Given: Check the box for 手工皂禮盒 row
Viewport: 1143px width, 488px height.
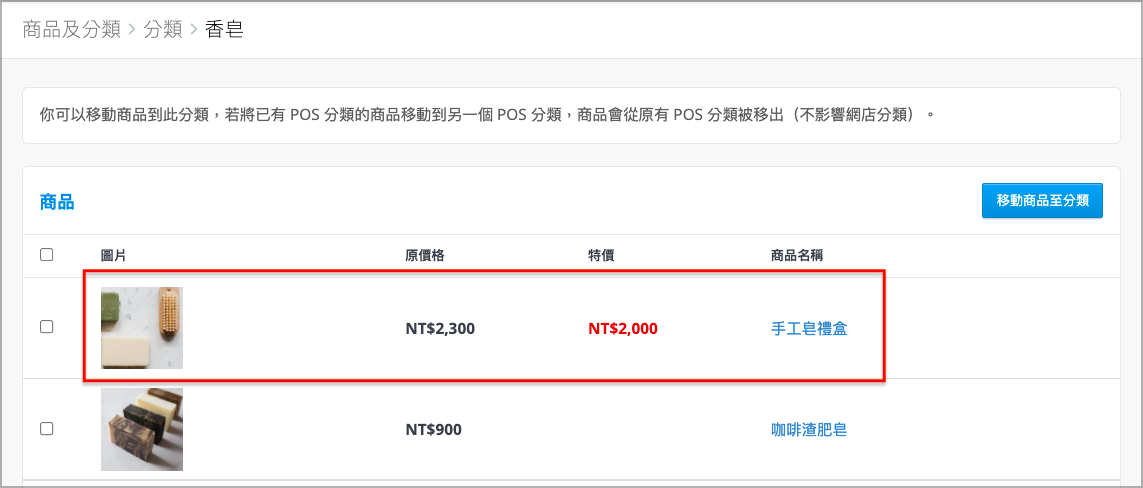Looking at the screenshot, I should [x=47, y=327].
